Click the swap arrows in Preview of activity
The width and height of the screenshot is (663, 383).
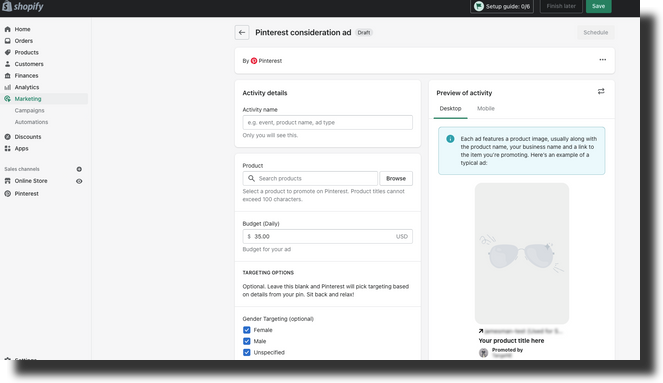pyautogui.click(x=601, y=91)
